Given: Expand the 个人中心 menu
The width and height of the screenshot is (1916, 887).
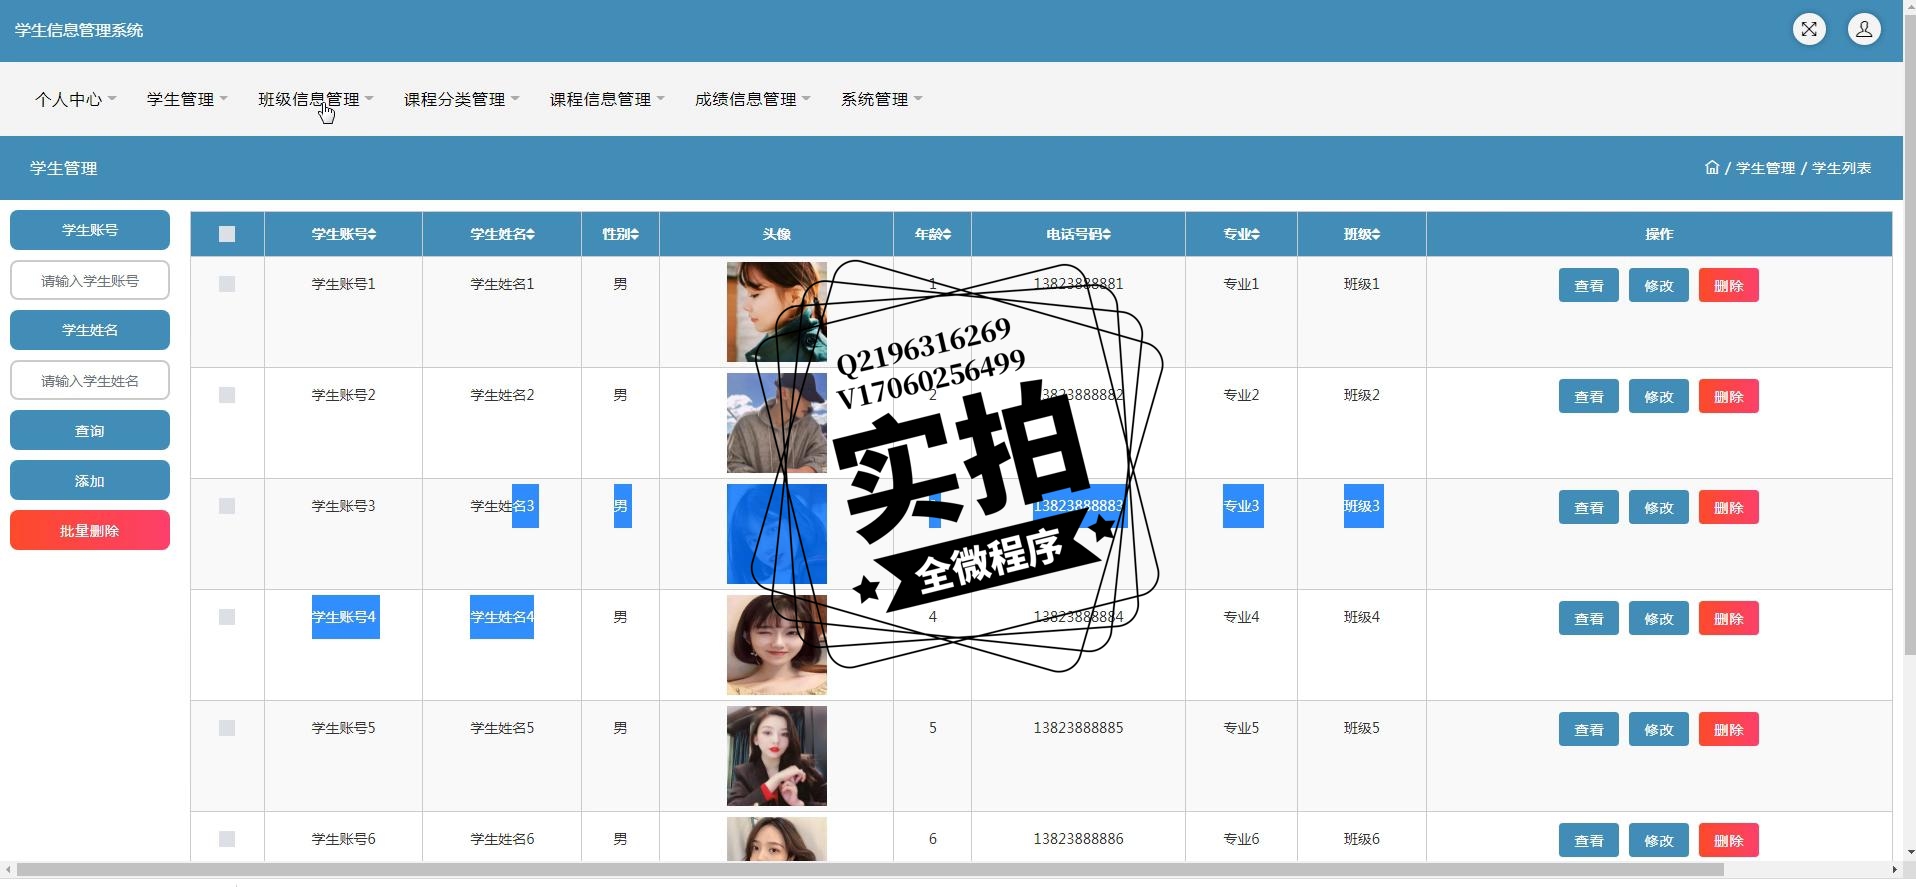Looking at the screenshot, I should coord(76,99).
